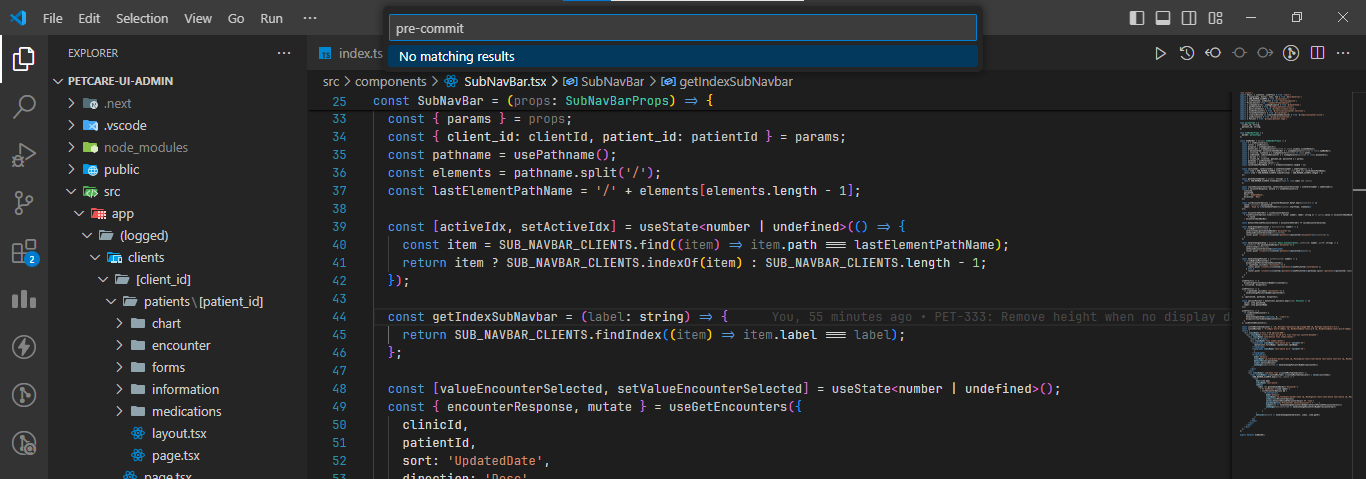Screen dimensions: 1366x479
Task: Split the editor to the right
Action: 1318,53
